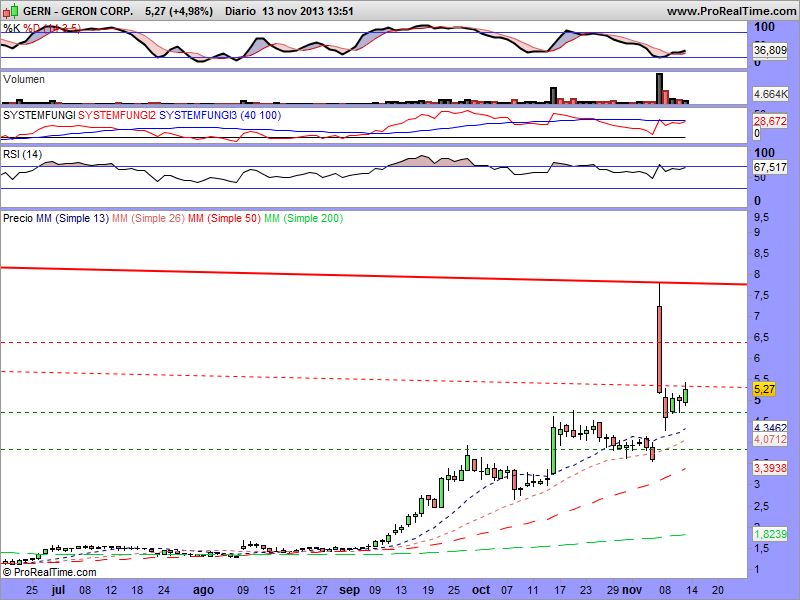Click the 2,5 price axis label
Screen dimensions: 800x600
pos(761,507)
